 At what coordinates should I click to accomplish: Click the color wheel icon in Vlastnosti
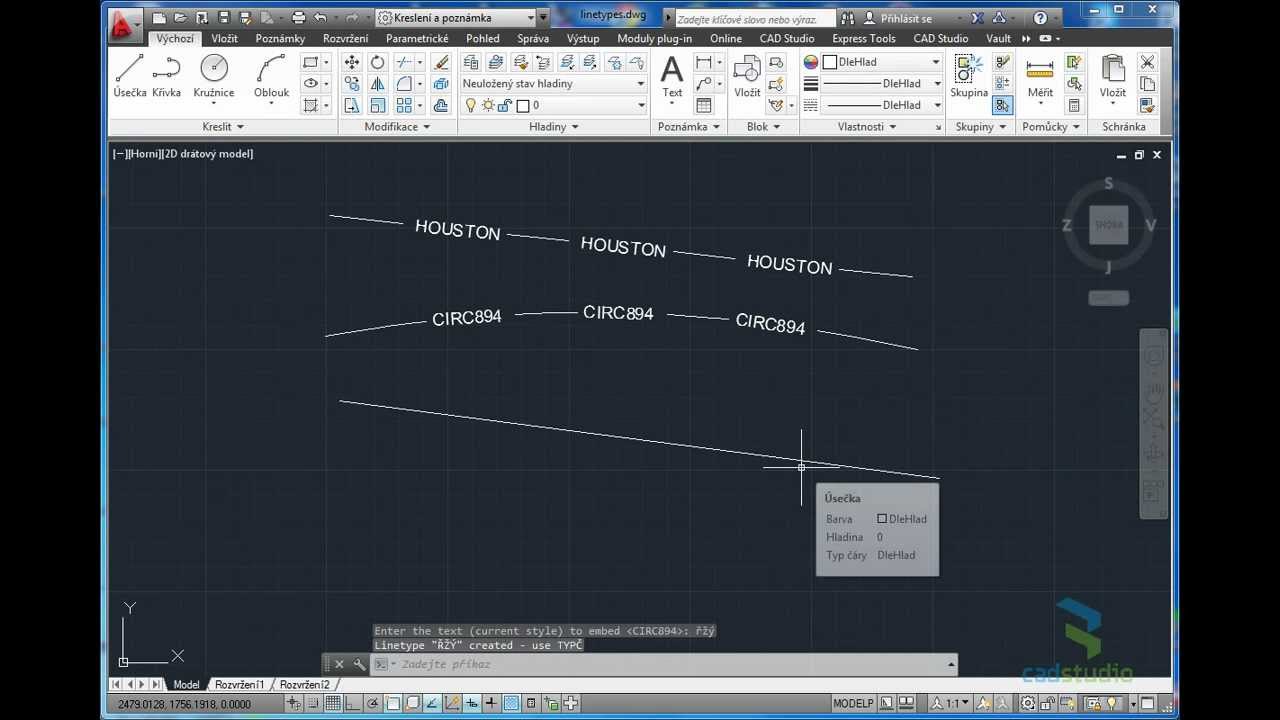click(811, 62)
